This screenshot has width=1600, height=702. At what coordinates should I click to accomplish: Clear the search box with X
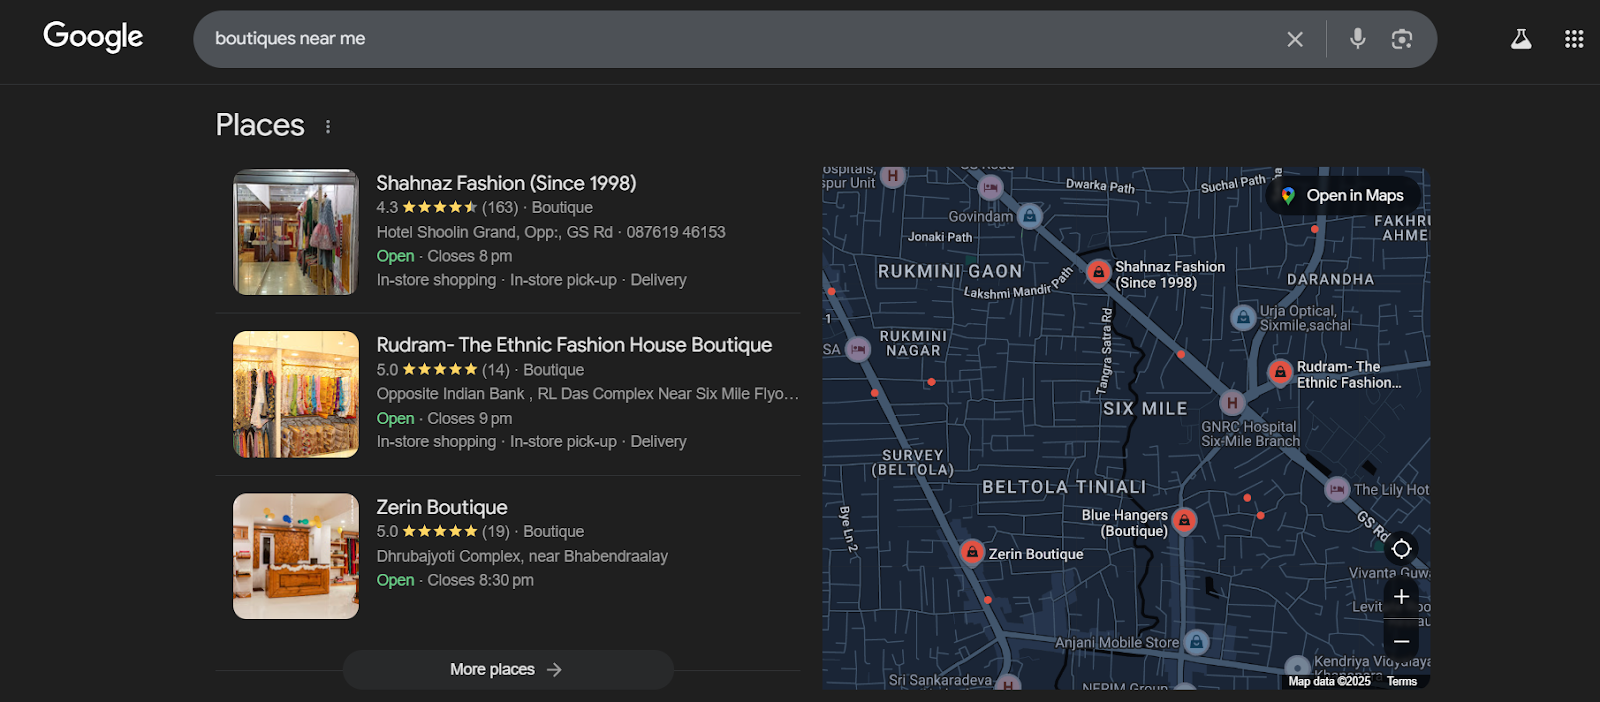tap(1295, 39)
